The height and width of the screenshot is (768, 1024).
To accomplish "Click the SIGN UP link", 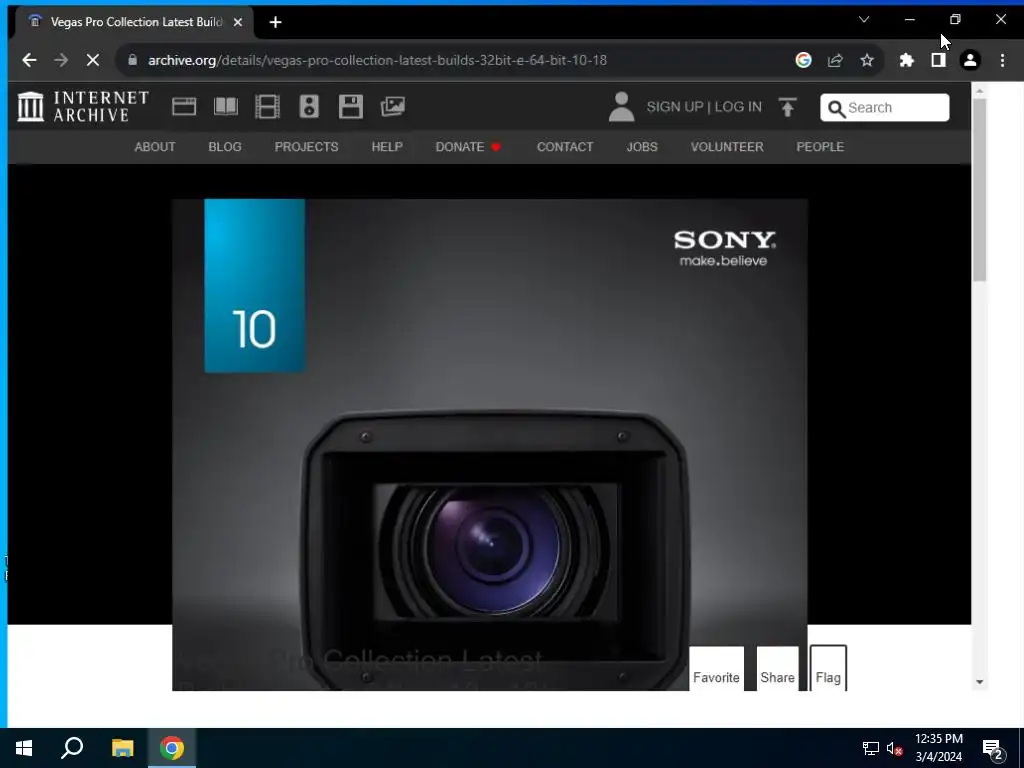I will coord(675,106).
